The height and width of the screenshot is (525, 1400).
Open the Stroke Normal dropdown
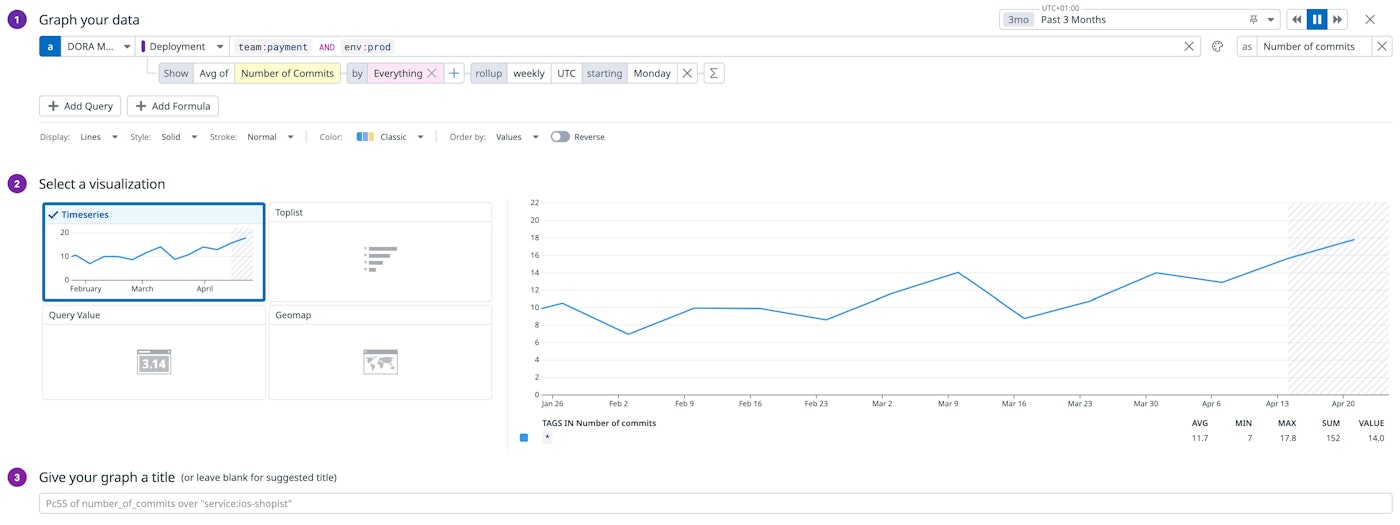pyautogui.click(x=270, y=137)
